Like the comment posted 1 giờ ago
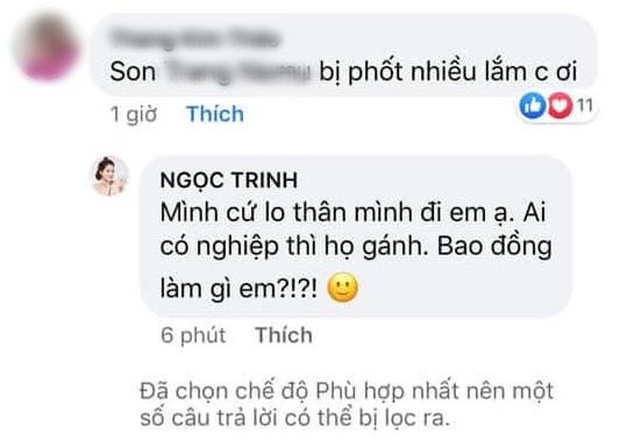 point(215,114)
